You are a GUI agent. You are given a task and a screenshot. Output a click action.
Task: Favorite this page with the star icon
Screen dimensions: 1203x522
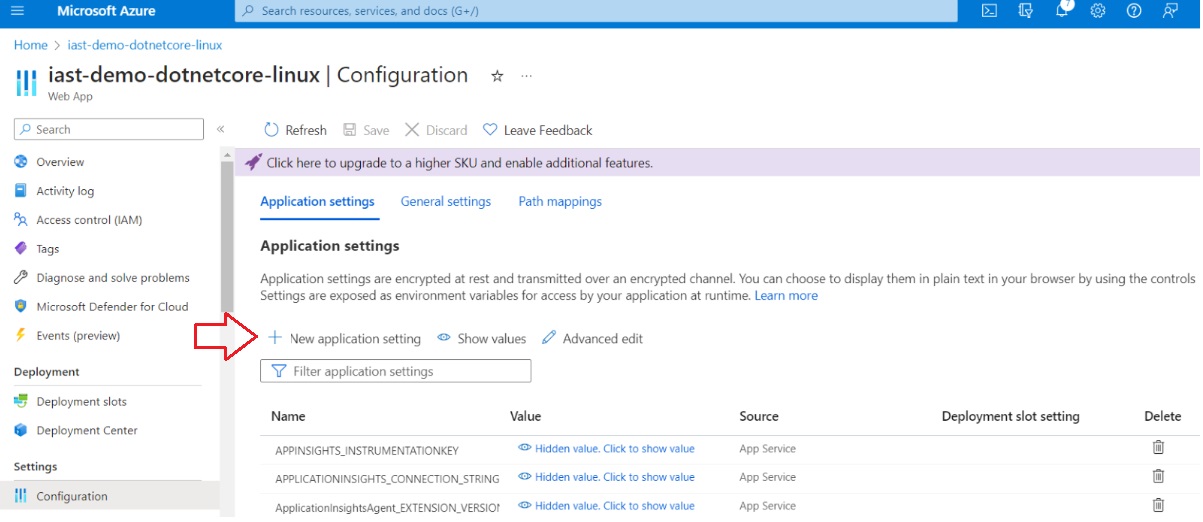[x=497, y=76]
